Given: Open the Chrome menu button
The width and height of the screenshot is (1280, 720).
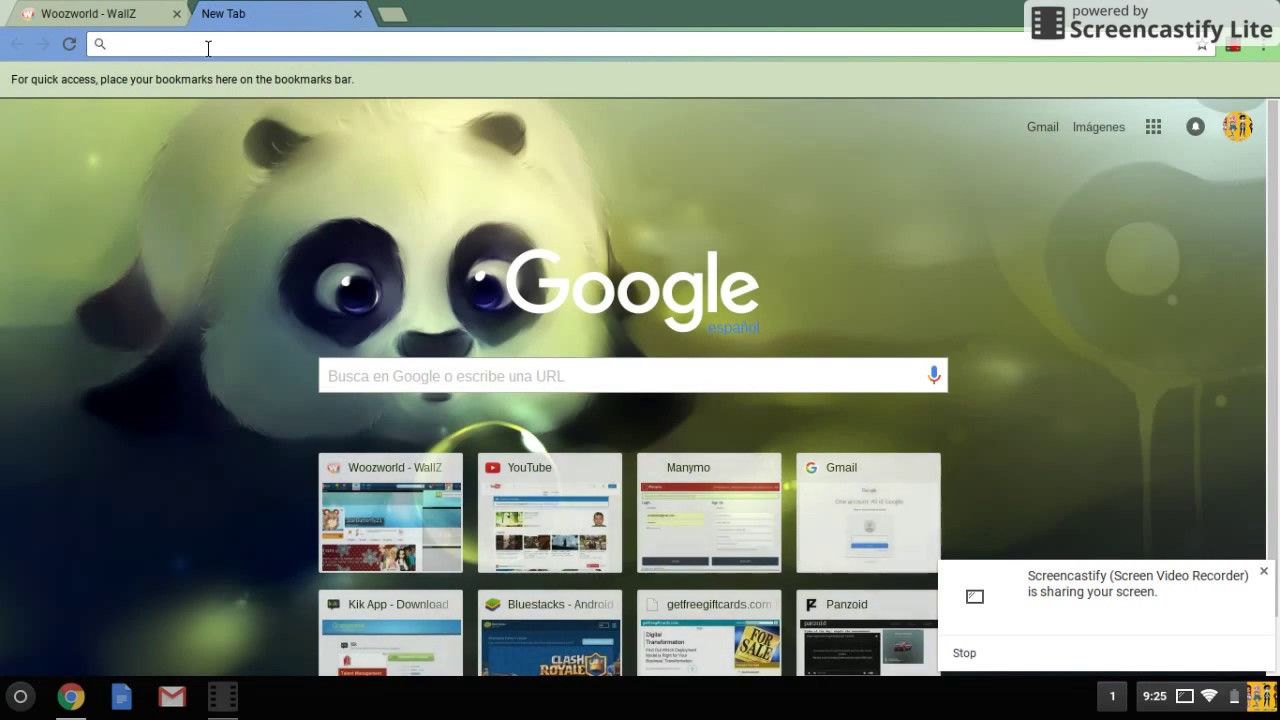Looking at the screenshot, I should pos(1263,45).
